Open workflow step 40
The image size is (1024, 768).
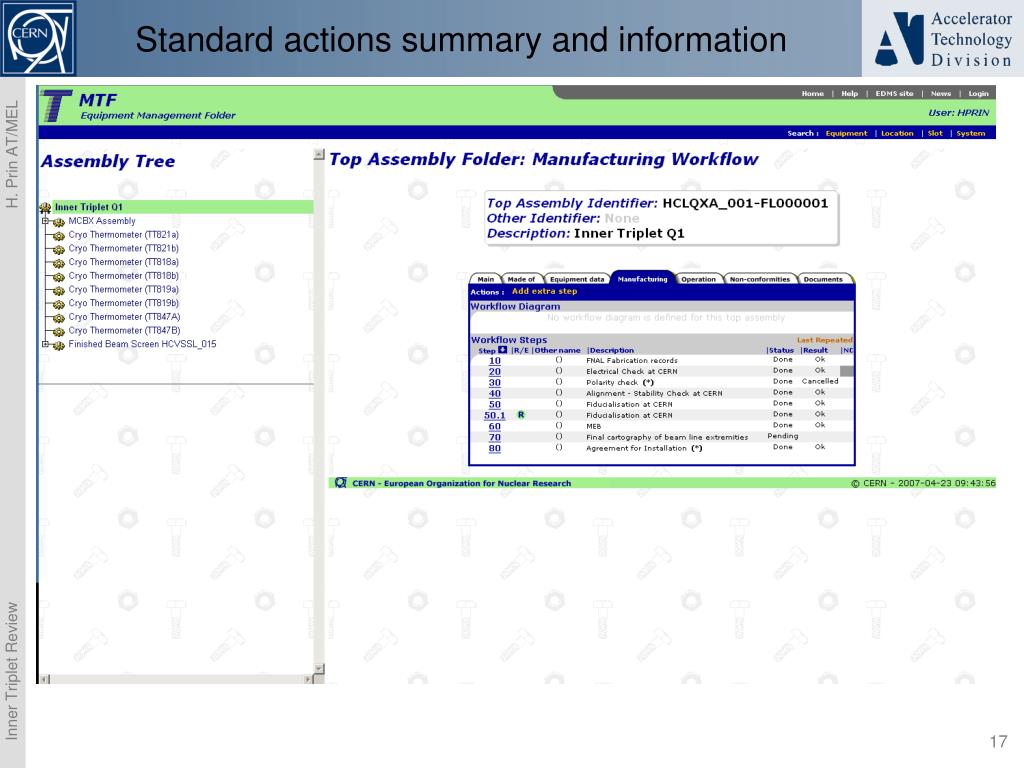point(494,393)
